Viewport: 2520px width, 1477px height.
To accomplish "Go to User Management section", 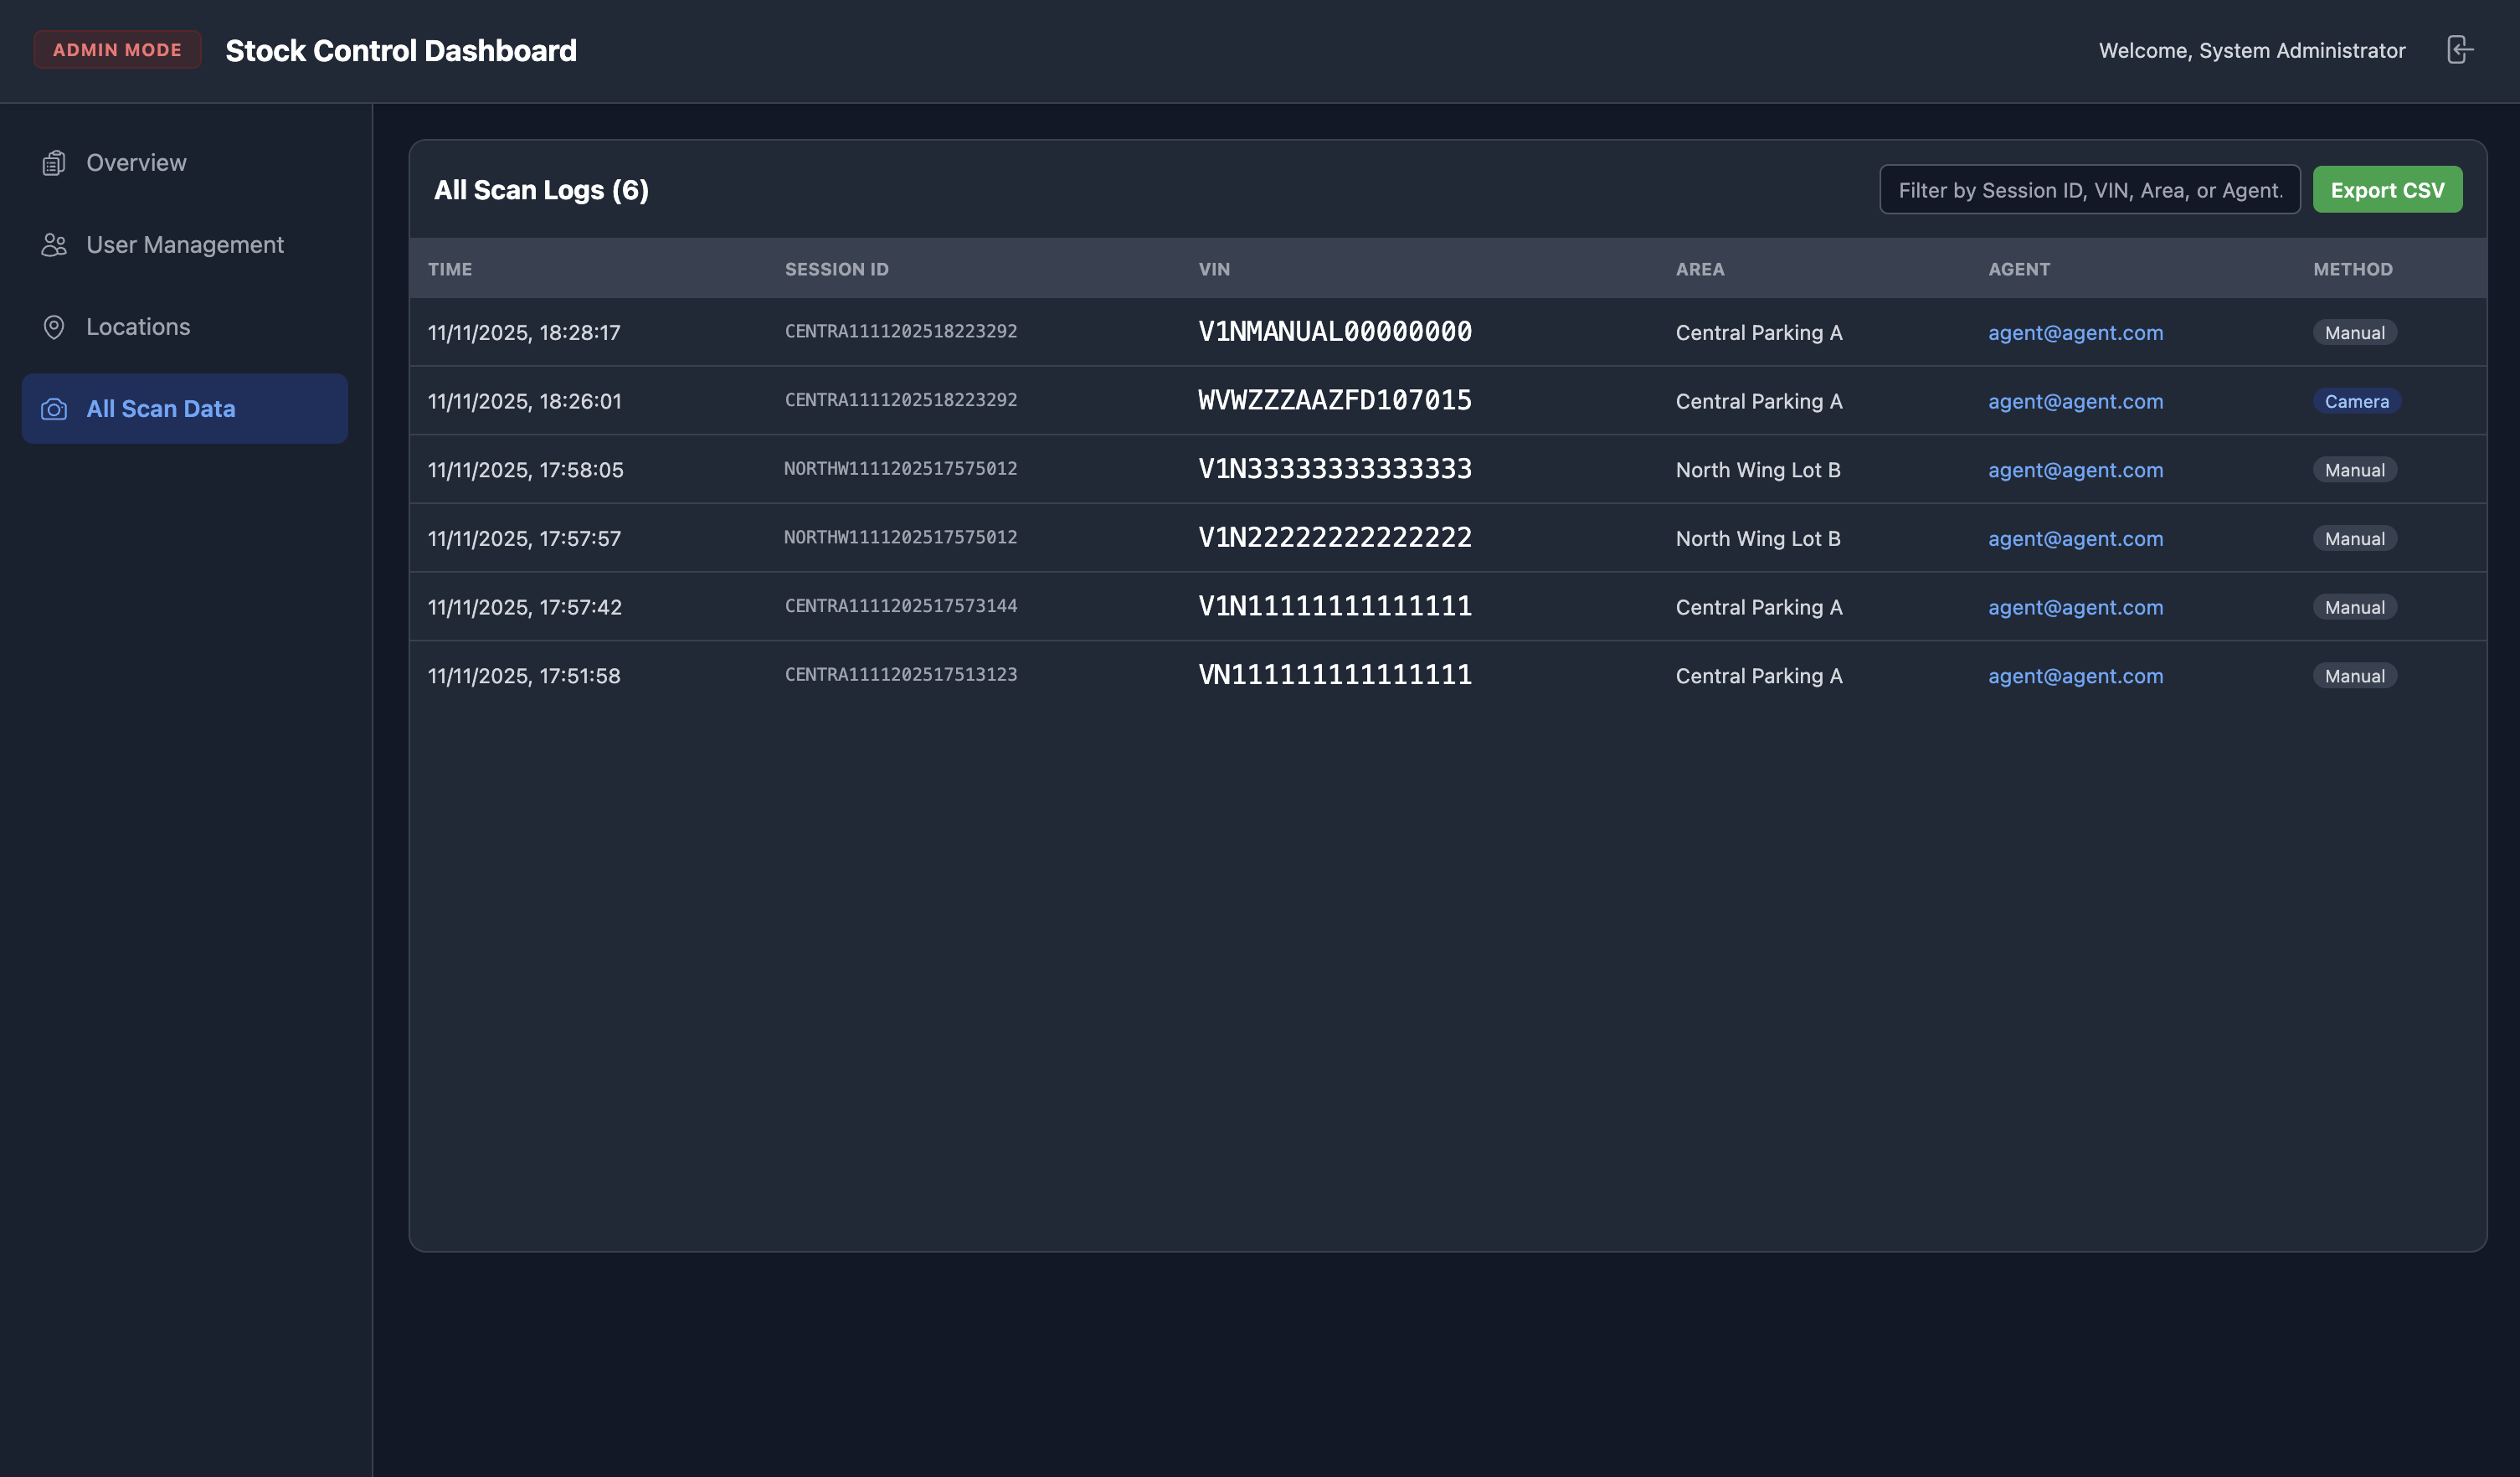I will click(x=185, y=245).
